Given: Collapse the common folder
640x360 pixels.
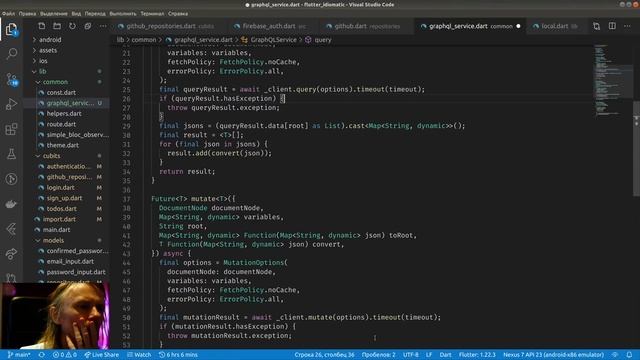Looking at the screenshot, I should point(55,82).
